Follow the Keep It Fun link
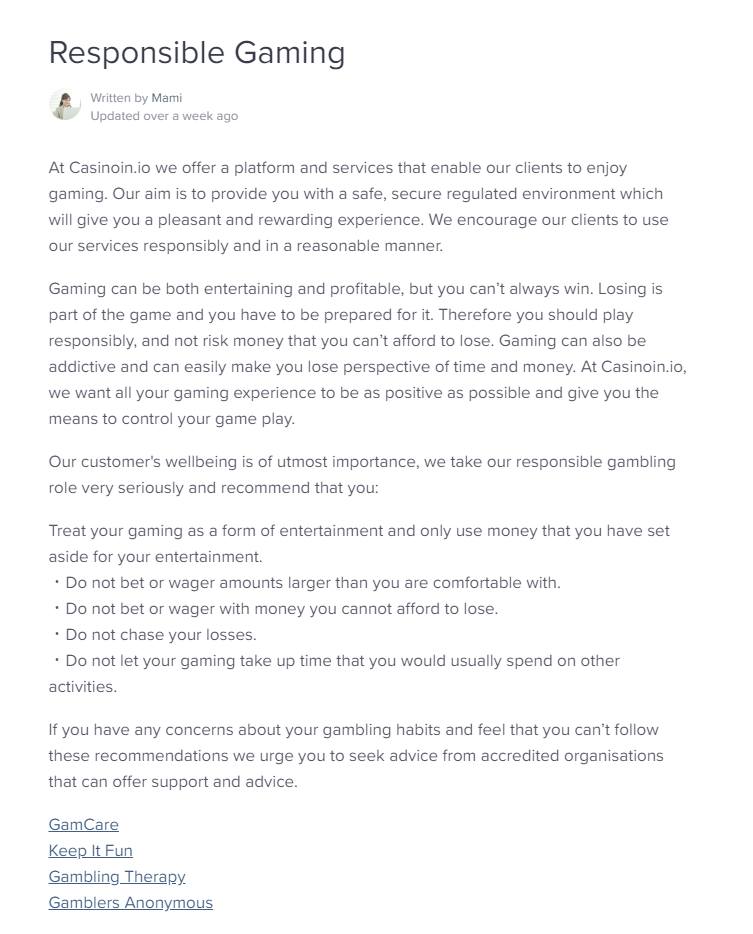This screenshot has width=753, height=934. click(91, 851)
